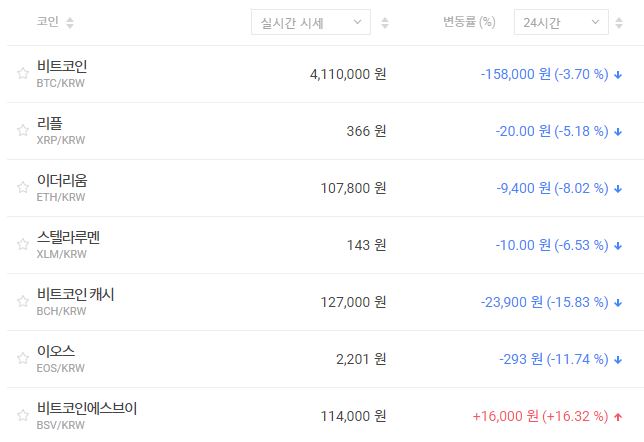Sort by change rate using the rightmost header arrows
Viewport: 644px width, 442px height.
click(x=624, y=22)
